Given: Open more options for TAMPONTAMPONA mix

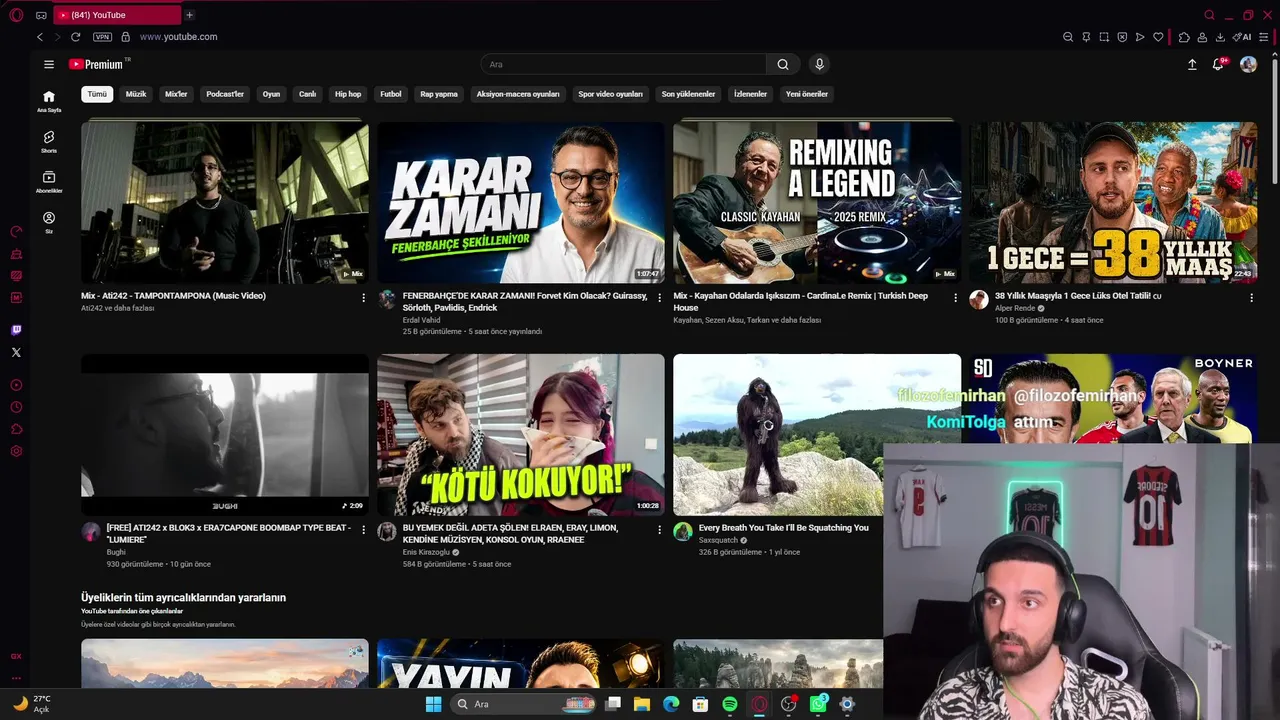Looking at the screenshot, I should (x=363, y=298).
